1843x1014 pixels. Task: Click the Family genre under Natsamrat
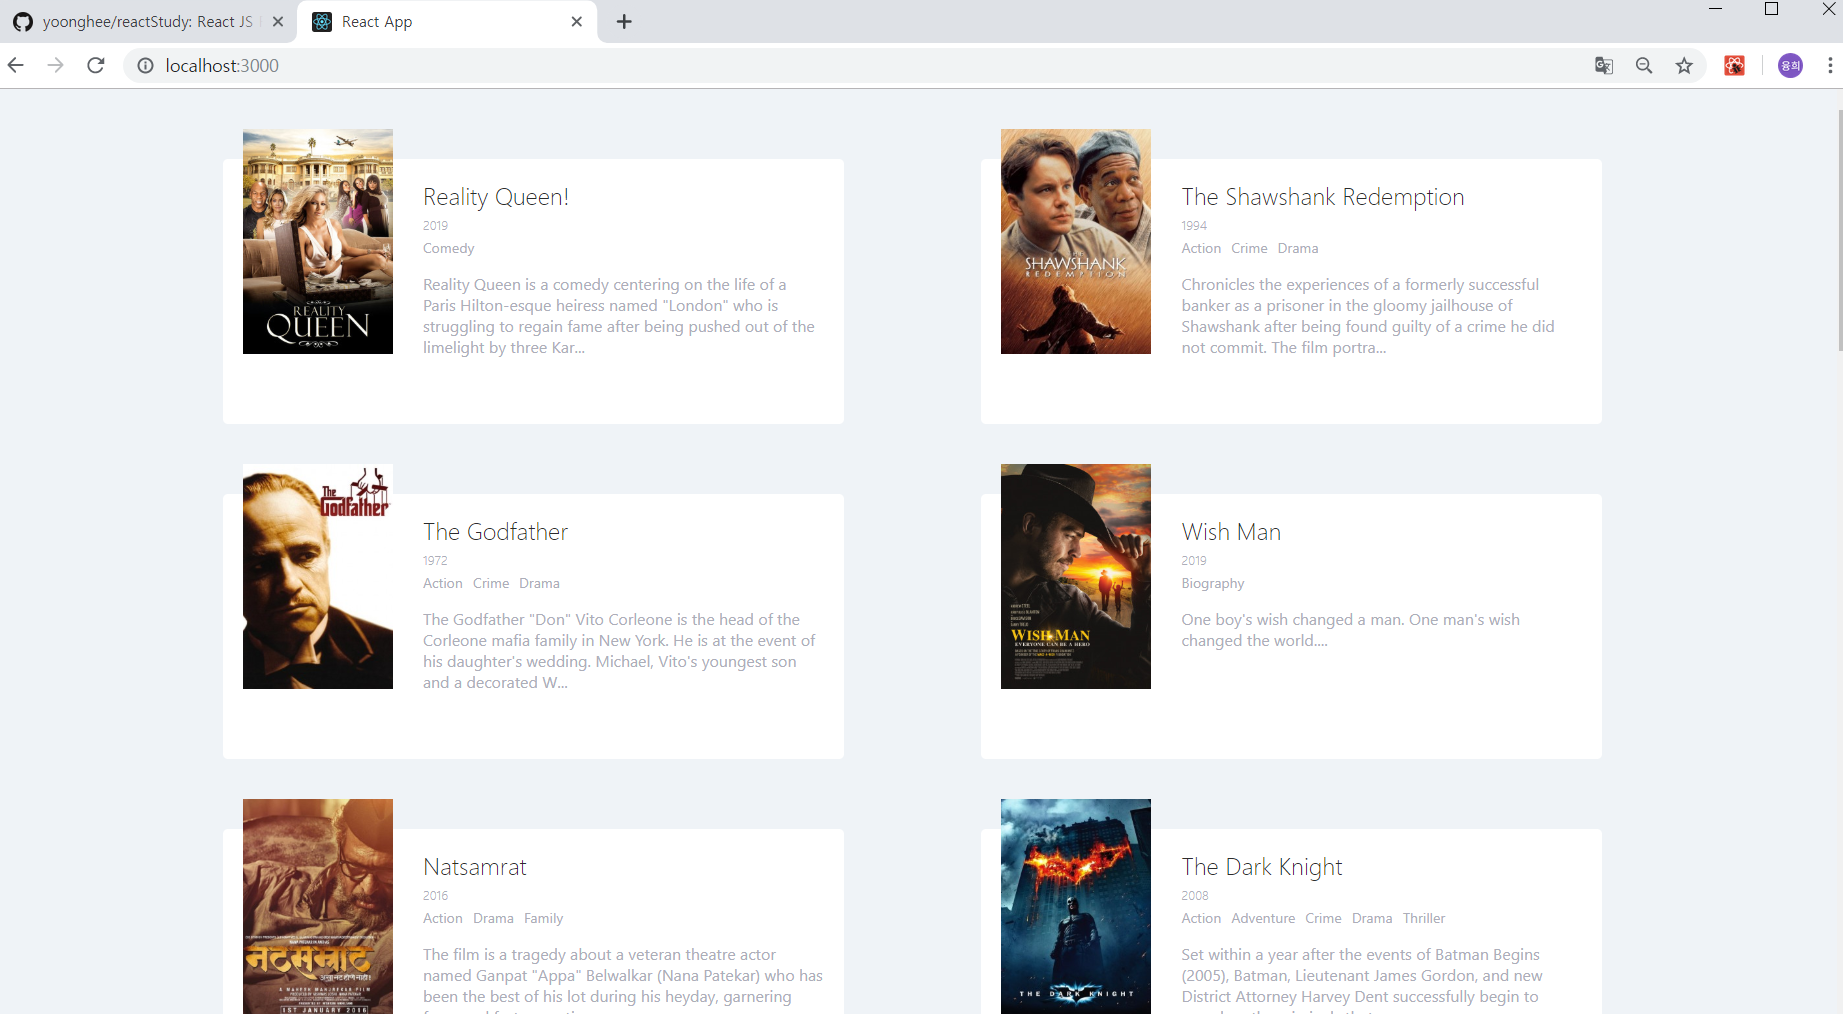pos(544,918)
